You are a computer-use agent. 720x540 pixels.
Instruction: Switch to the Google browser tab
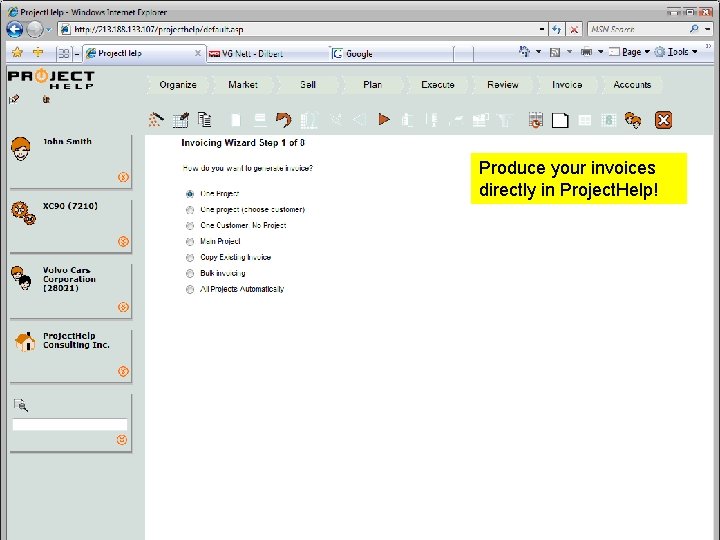(391, 54)
